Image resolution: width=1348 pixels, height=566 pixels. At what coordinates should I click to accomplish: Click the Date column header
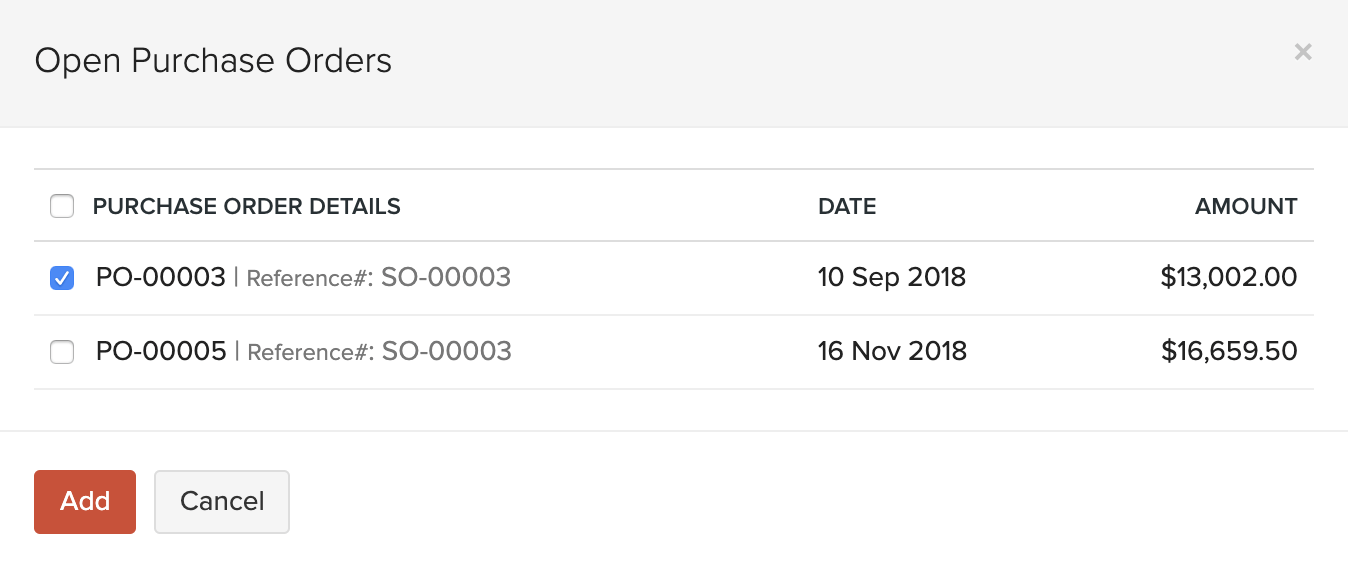pos(846,207)
